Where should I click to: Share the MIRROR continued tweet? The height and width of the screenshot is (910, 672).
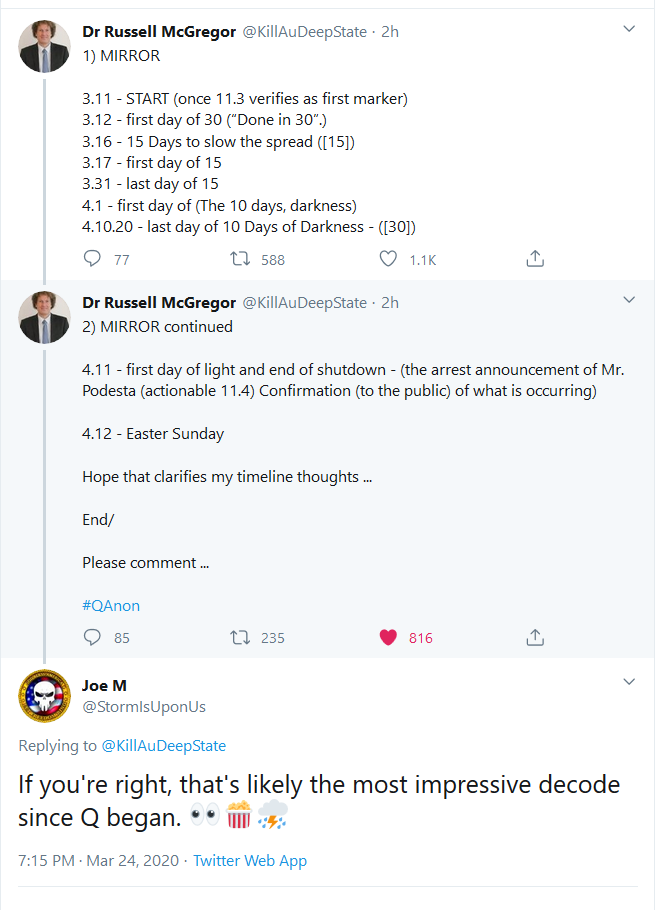(x=535, y=637)
